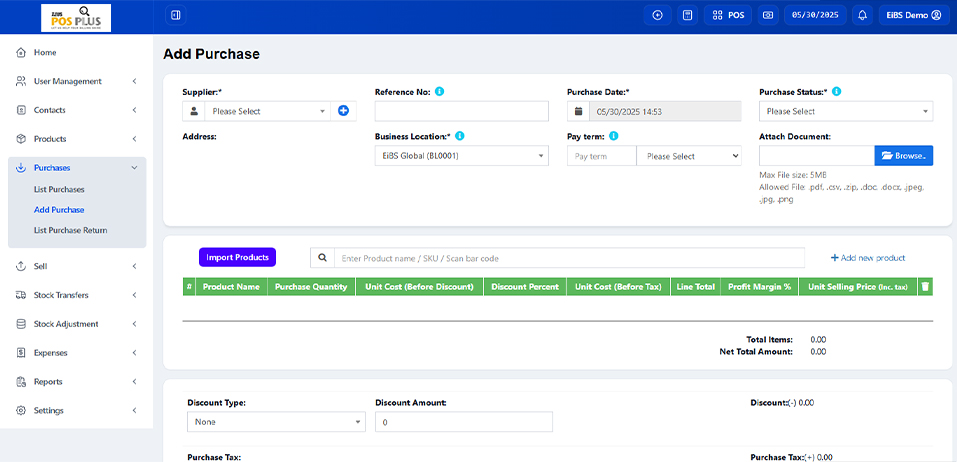Screen dimensions: 957x462
Task: Click the notifications bell icon
Action: point(862,15)
